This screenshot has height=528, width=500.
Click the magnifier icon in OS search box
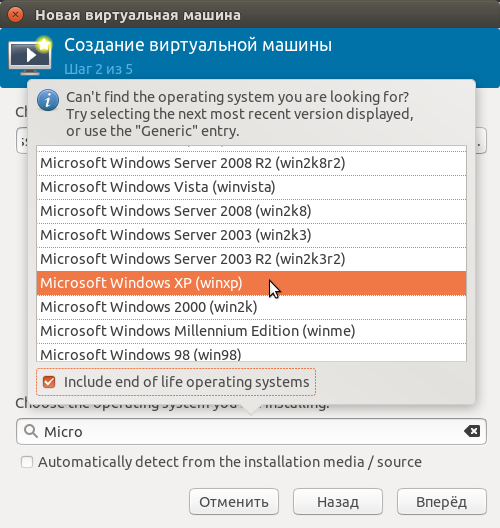[x=31, y=431]
